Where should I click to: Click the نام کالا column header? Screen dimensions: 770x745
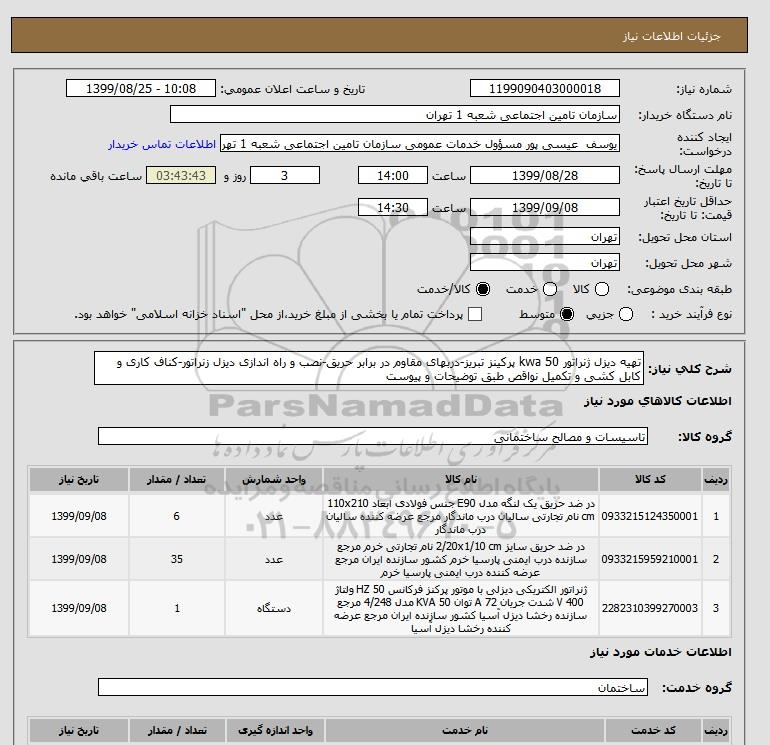coord(461,479)
